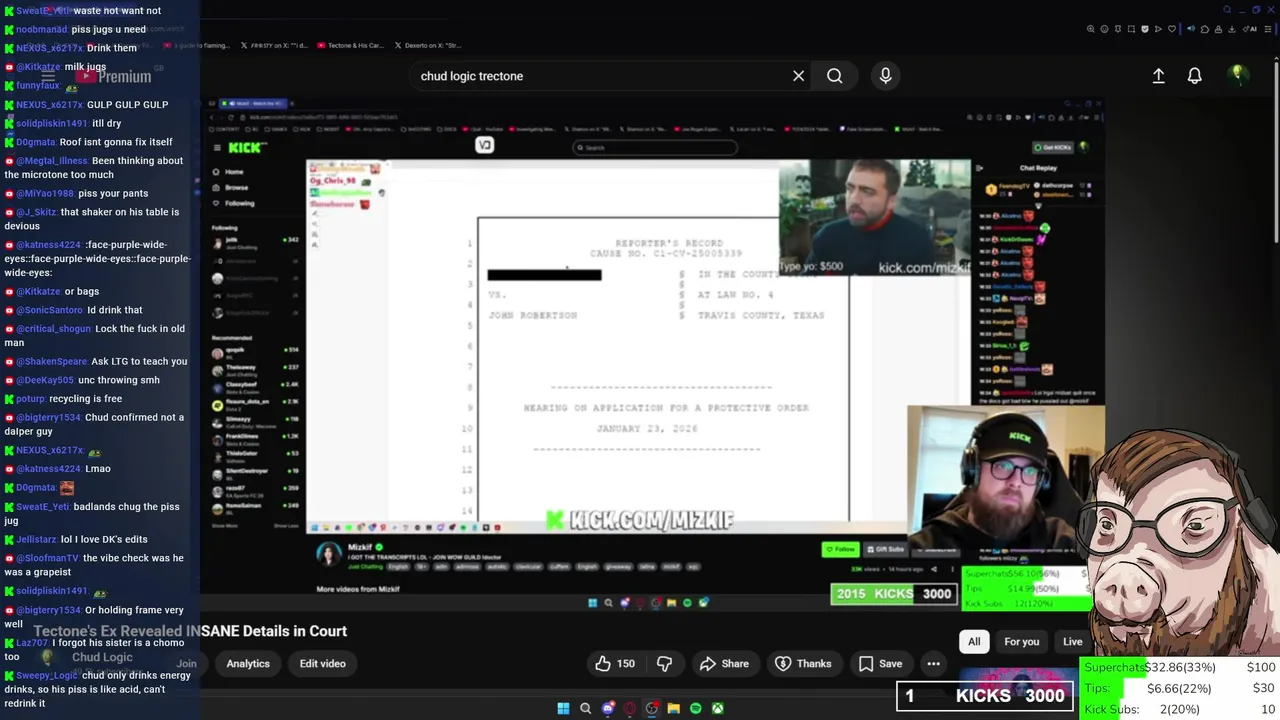
Task: Select the 'All' filter chip
Action: pos(974,641)
